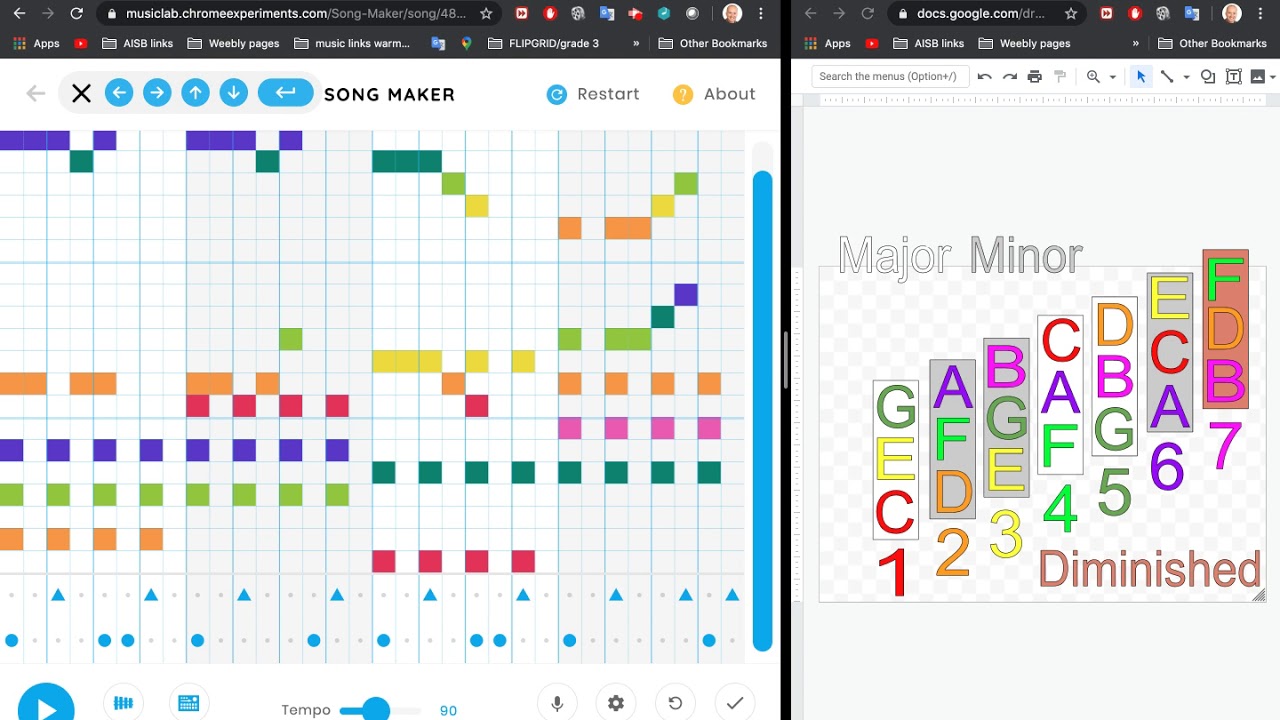Click the tempo value 90
This screenshot has width=1280, height=720.
448,711
